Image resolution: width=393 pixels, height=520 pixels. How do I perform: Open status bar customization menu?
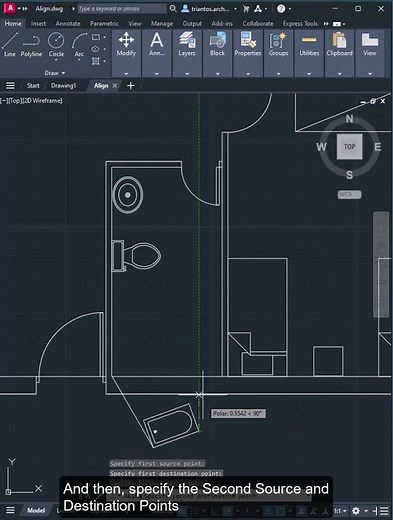click(x=384, y=511)
